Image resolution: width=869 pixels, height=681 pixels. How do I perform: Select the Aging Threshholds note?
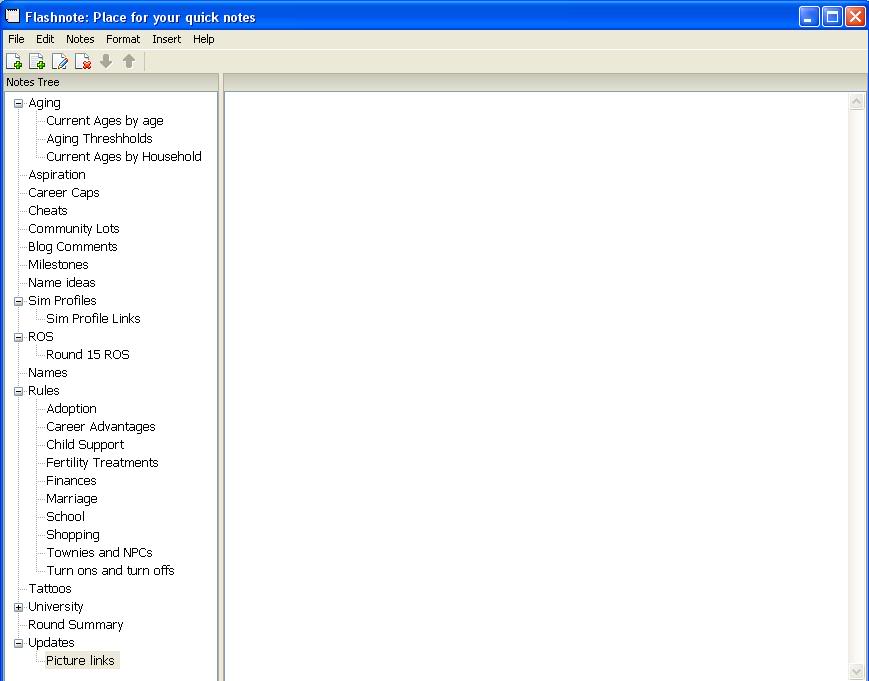[99, 139]
